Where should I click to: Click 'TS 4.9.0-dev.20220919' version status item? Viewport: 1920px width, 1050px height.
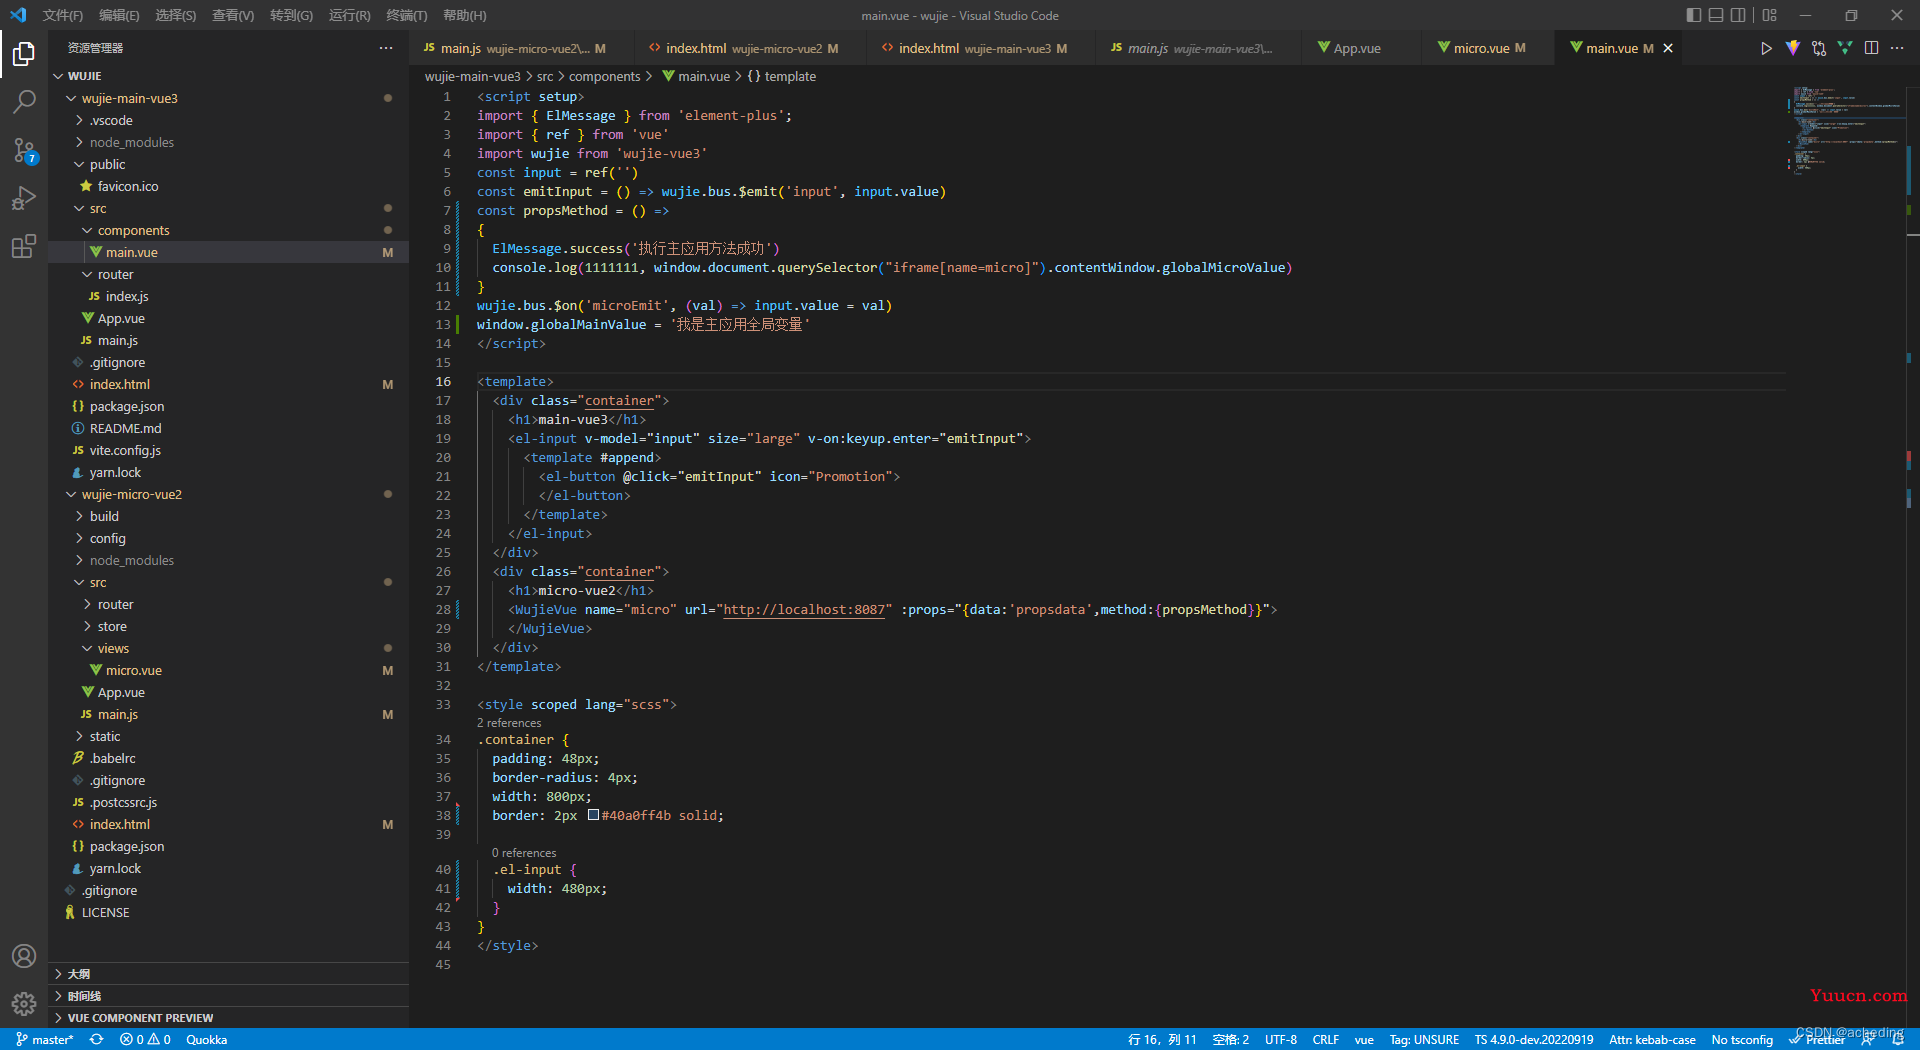pos(1534,1039)
